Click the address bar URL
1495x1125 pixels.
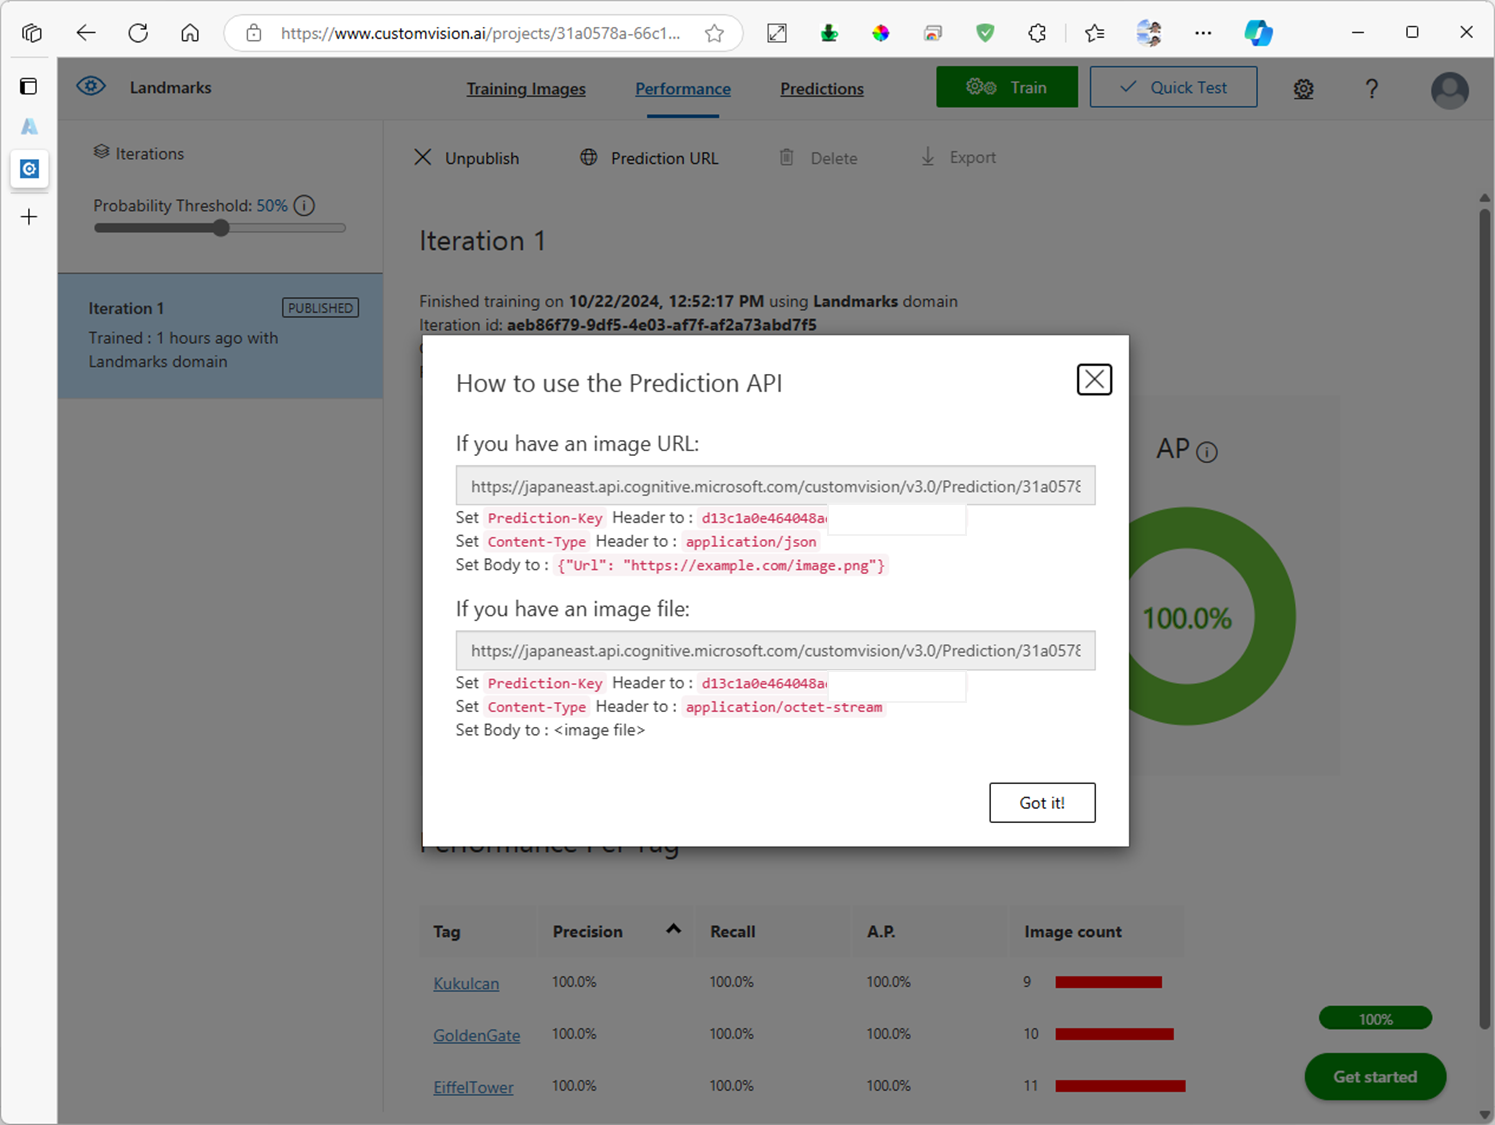point(480,33)
